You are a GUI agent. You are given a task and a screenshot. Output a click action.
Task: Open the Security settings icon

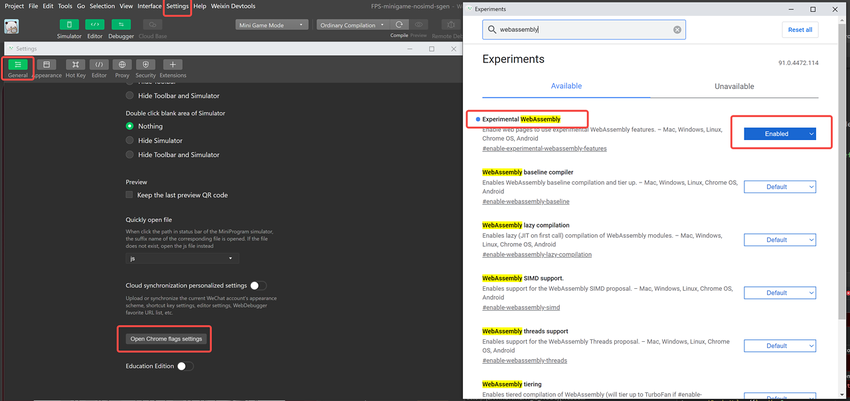pos(145,65)
